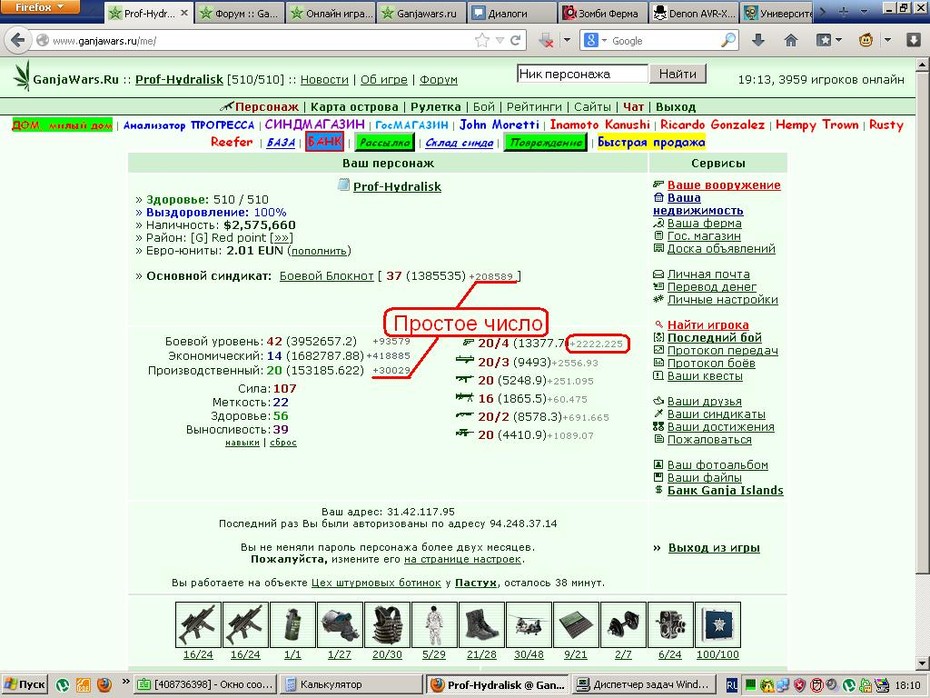Image resolution: width=930 pixels, height=698 pixels.
Task: Switch to the Форум :: Ga... tab
Action: click(239, 13)
